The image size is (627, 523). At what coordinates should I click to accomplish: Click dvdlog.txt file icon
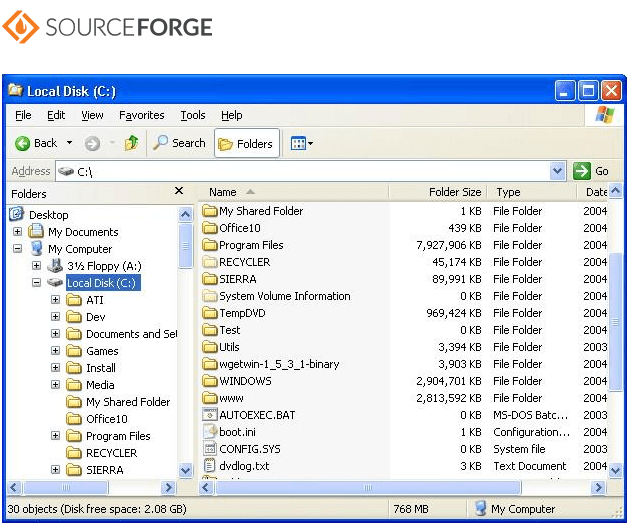click(x=210, y=466)
